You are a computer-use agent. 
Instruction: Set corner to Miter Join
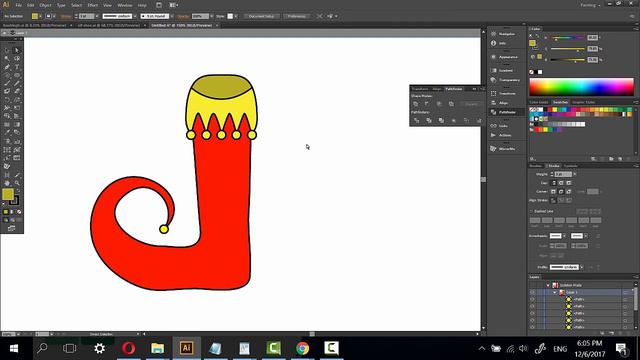pos(553,191)
